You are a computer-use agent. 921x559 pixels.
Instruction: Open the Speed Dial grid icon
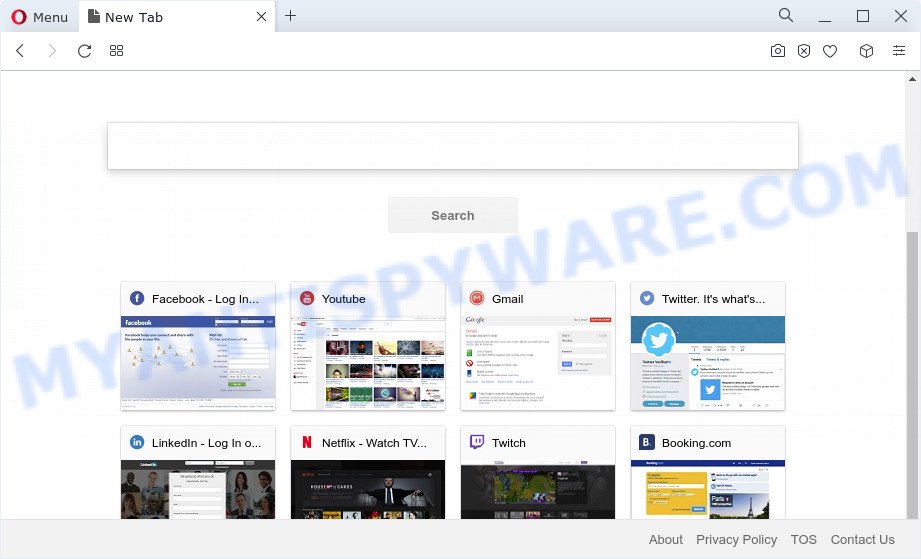[x=116, y=50]
